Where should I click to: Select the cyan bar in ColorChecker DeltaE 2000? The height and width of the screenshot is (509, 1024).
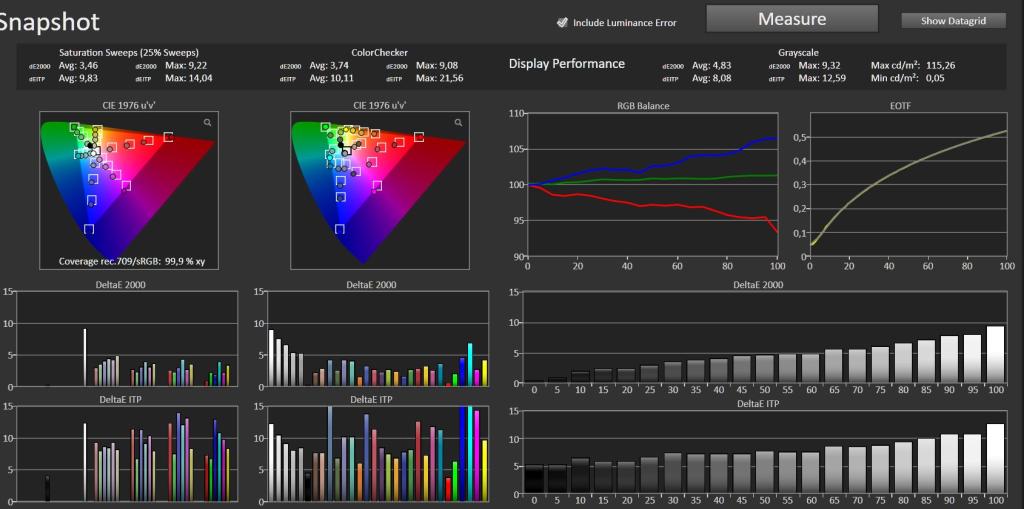coord(470,364)
